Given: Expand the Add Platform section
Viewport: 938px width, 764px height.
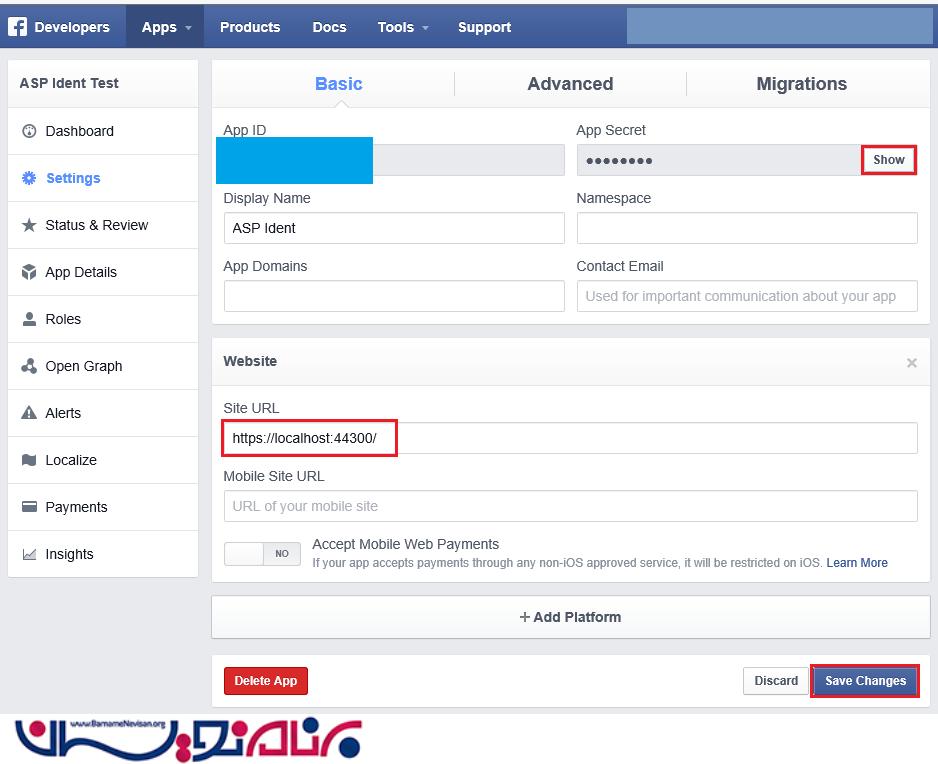Looking at the screenshot, I should click(570, 617).
